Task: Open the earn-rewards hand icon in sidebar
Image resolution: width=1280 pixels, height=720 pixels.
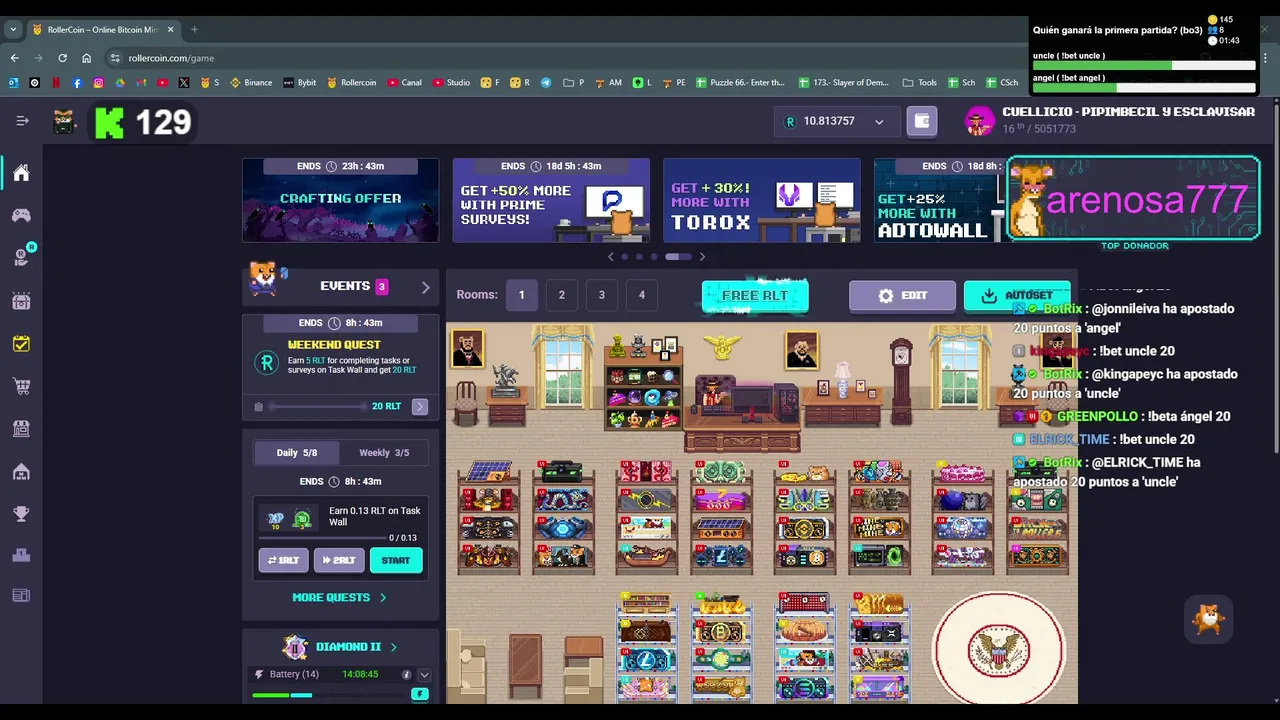Action: point(21,257)
